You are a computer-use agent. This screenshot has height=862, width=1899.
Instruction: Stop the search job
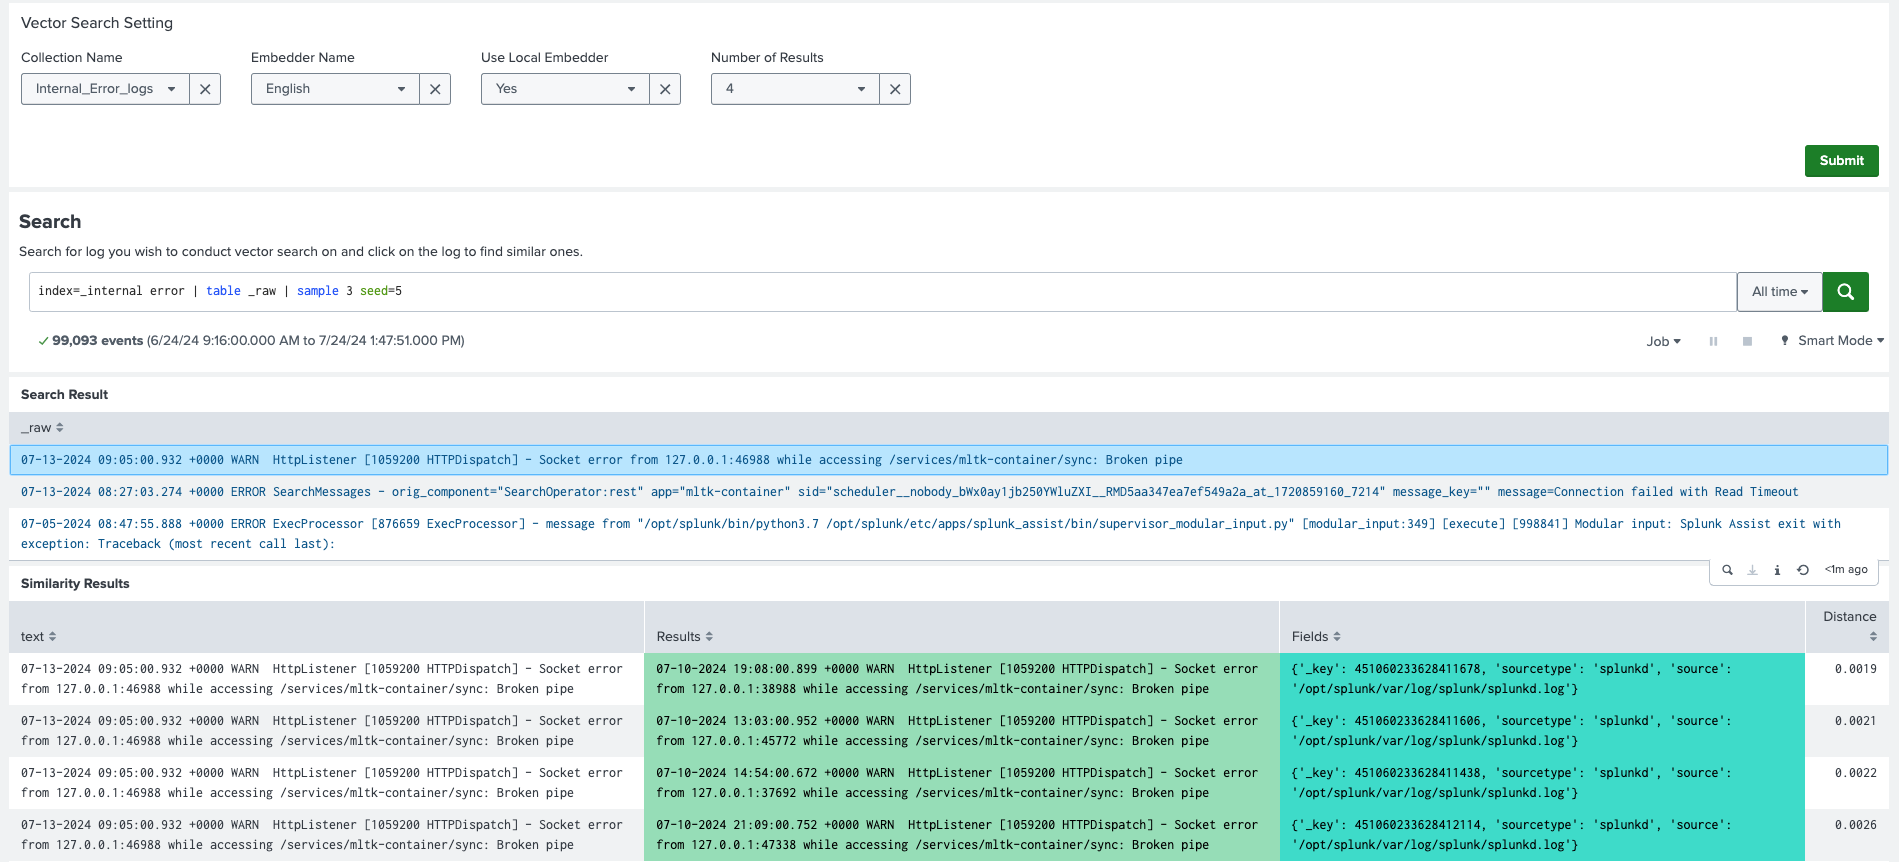pyautogui.click(x=1747, y=341)
